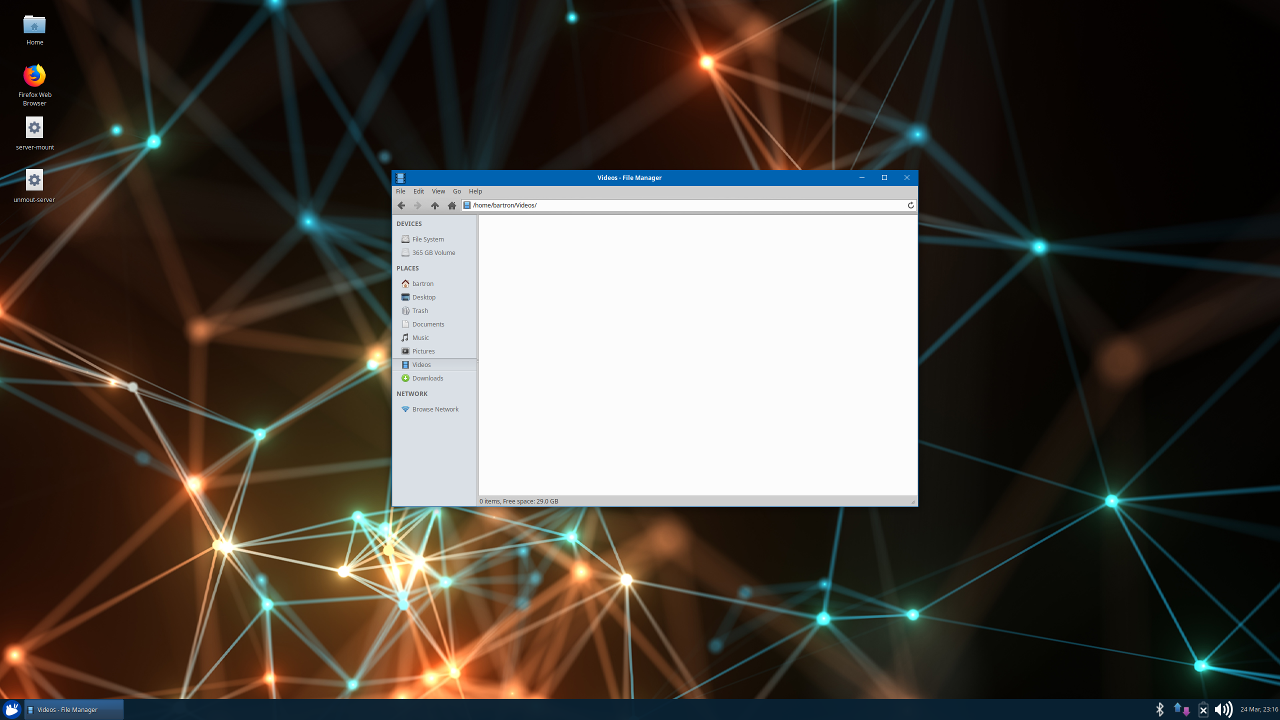
Task: Navigate to Downloads in Places
Action: 427,378
